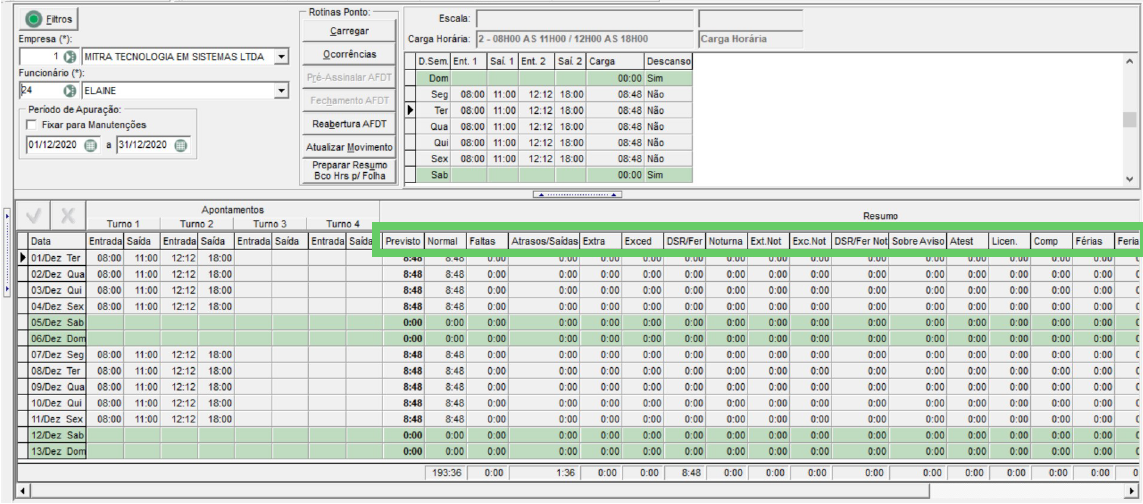This screenshot has height=504, width=1143.
Task: Click the Pré-Assinalar AFDT button
Action: [349, 78]
